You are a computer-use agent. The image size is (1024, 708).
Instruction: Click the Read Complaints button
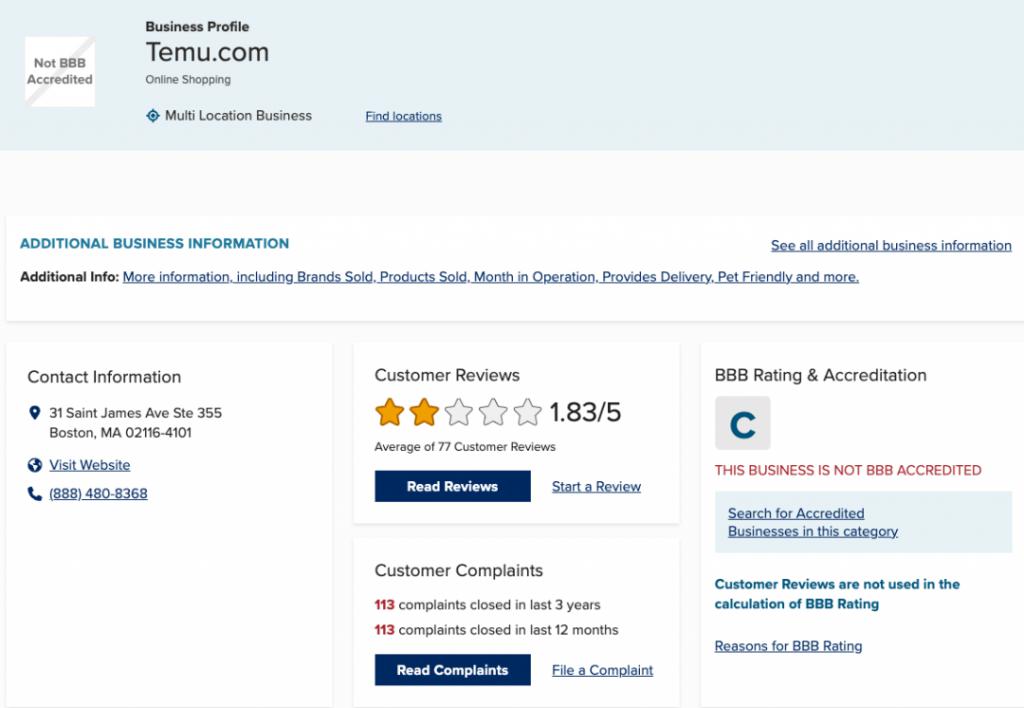click(453, 670)
